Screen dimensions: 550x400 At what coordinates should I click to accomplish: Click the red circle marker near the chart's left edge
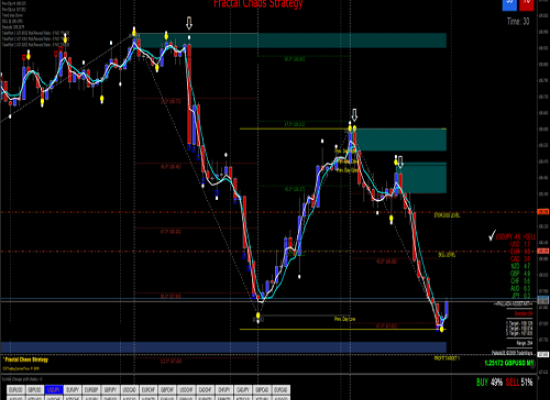(24, 58)
